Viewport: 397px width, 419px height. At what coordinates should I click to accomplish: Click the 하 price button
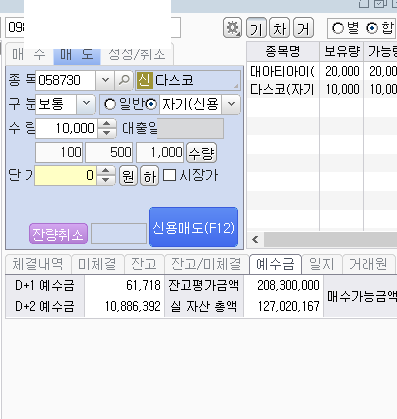coord(149,175)
